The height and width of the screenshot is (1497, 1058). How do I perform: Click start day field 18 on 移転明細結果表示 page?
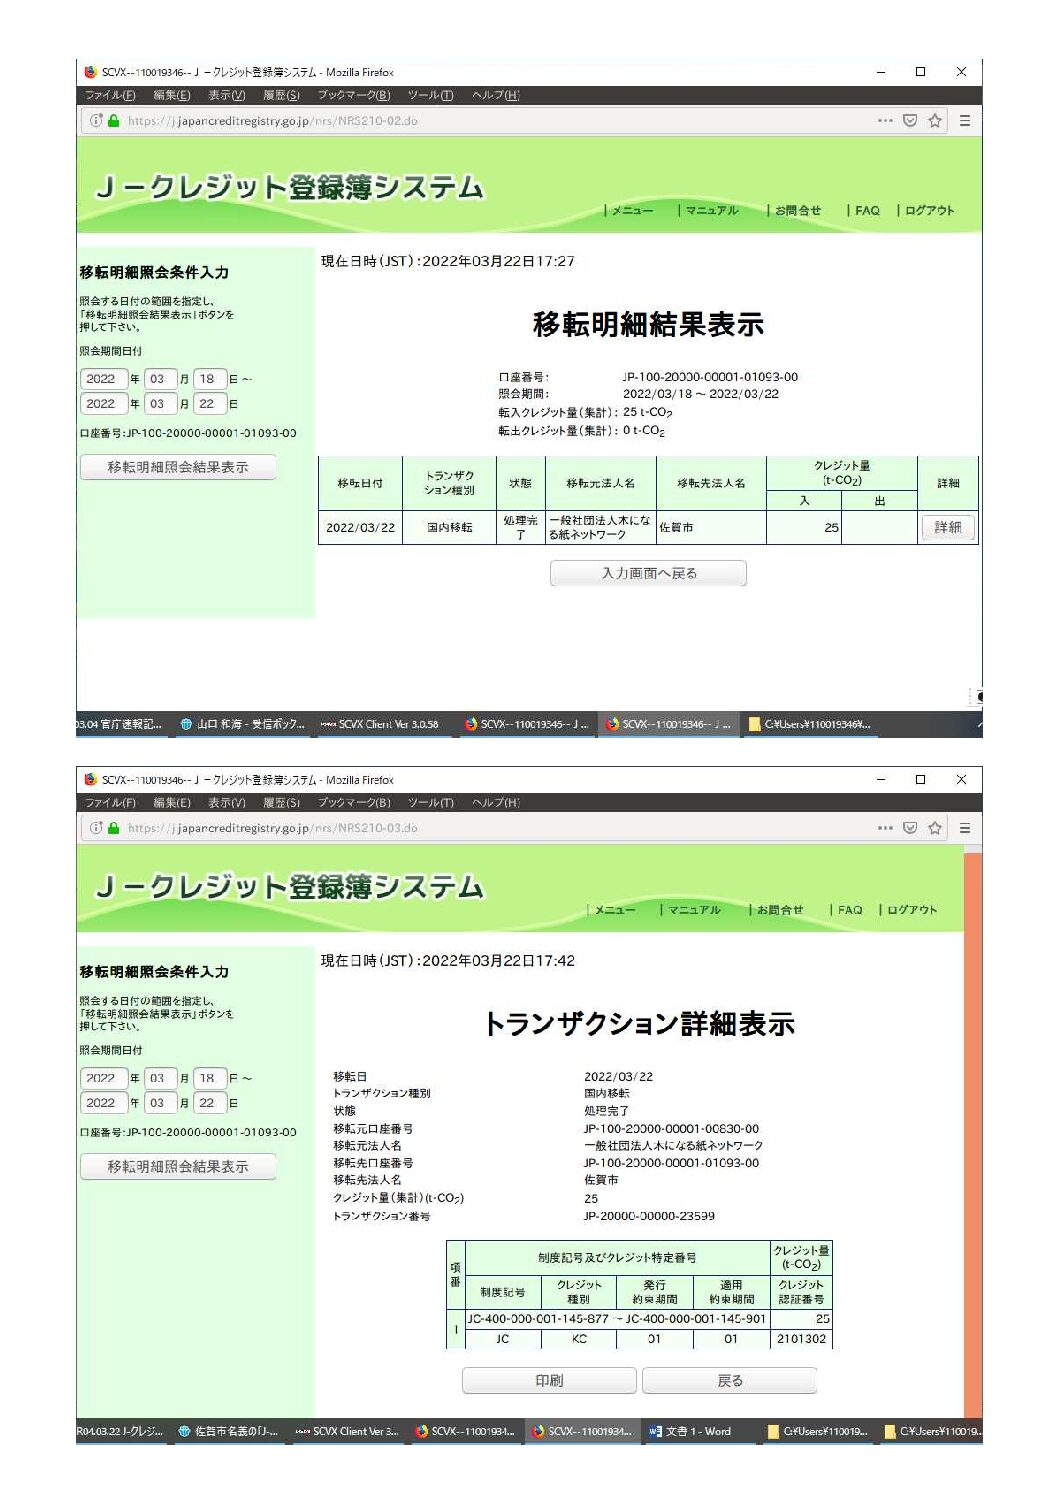pyautogui.click(x=208, y=379)
